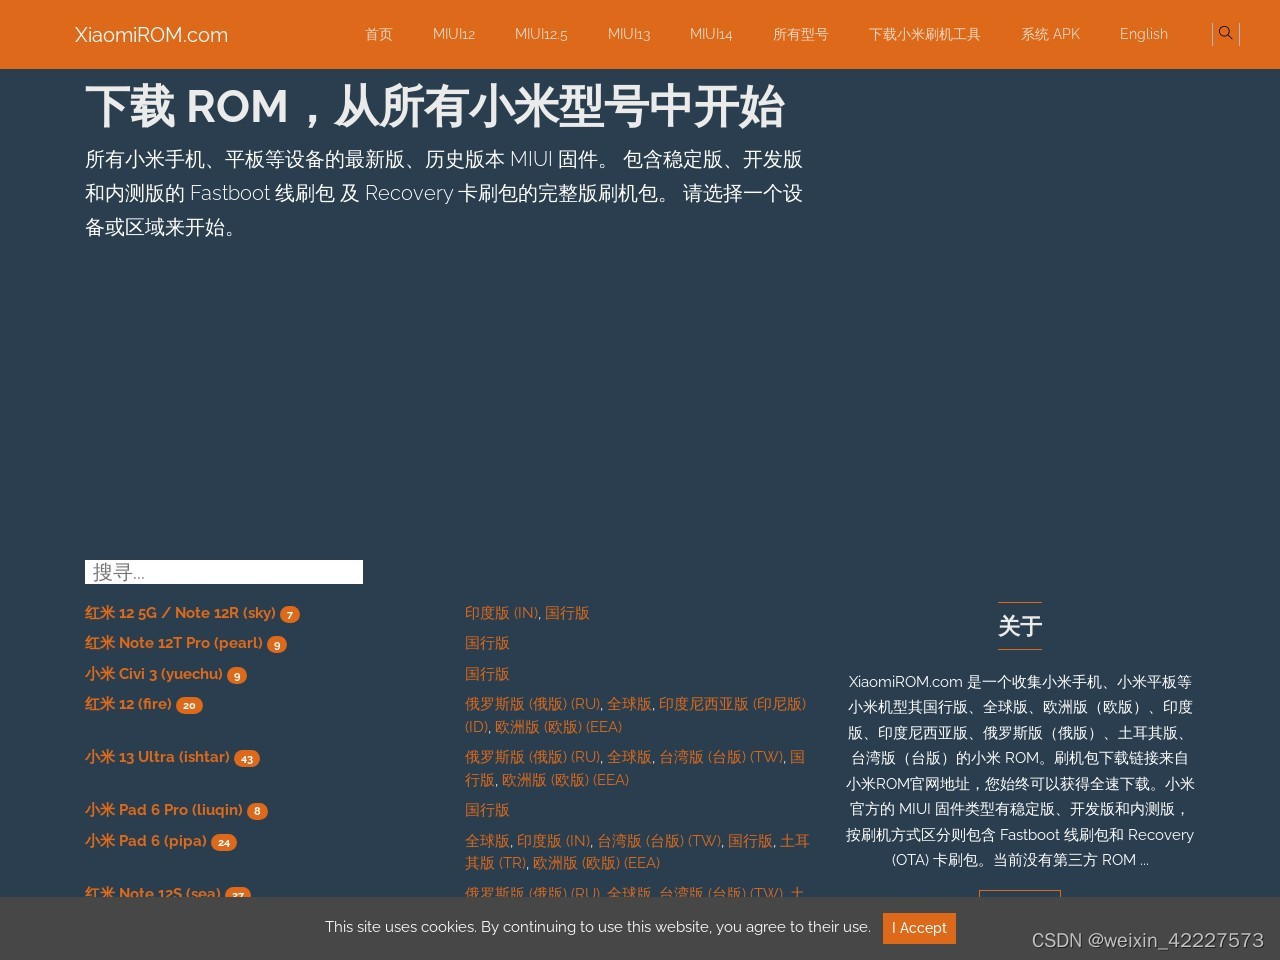This screenshot has height=960, width=1280.
Task: Select 国行版 in the 红米 12 5G row
Action: (567, 613)
